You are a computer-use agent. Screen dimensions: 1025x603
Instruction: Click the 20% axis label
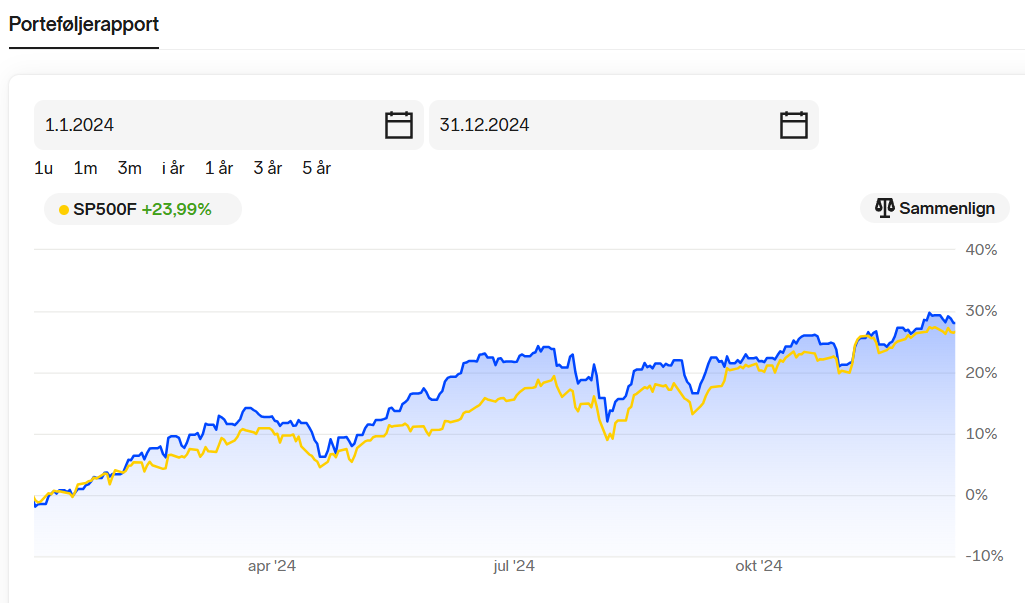click(x=981, y=373)
